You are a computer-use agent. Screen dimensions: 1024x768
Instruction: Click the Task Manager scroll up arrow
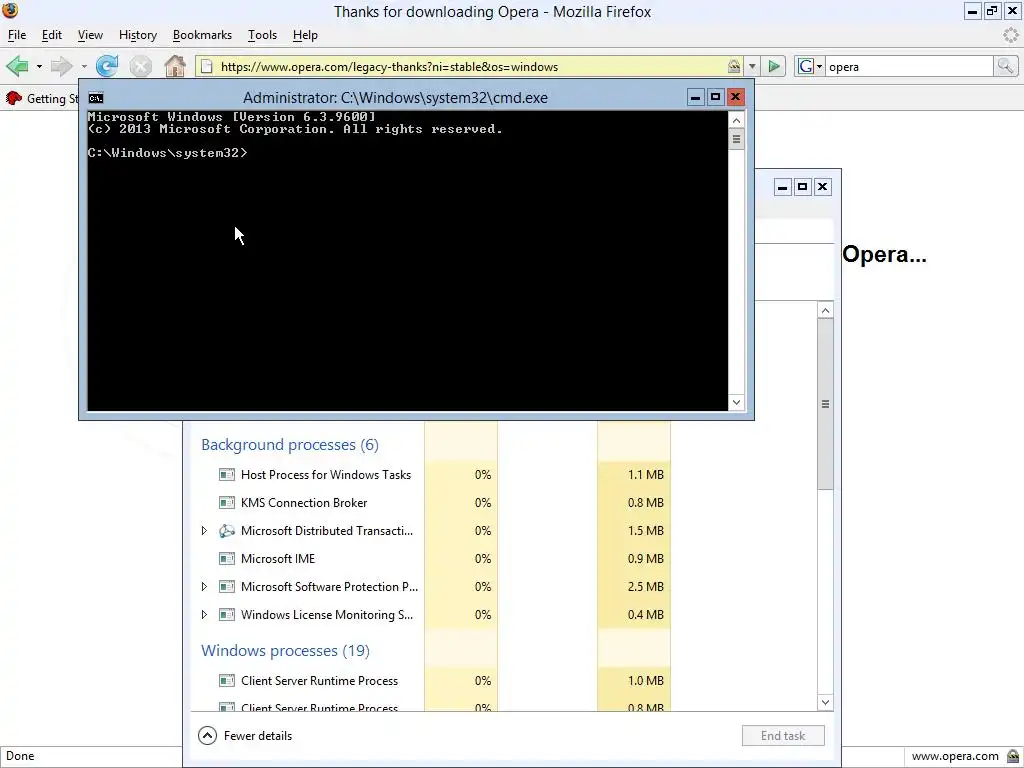coord(825,311)
